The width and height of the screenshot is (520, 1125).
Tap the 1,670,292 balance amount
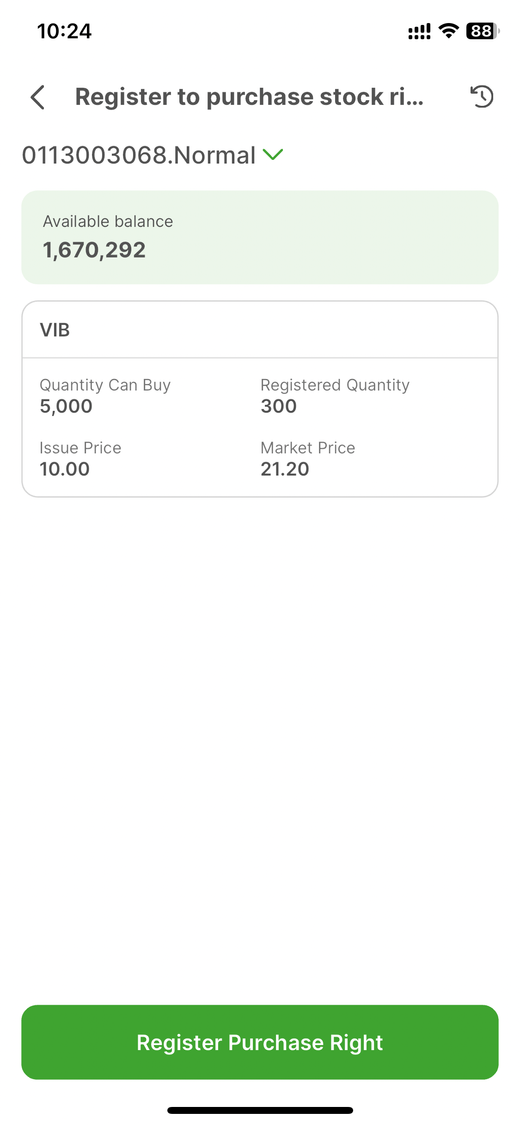pyautogui.click(x=94, y=250)
